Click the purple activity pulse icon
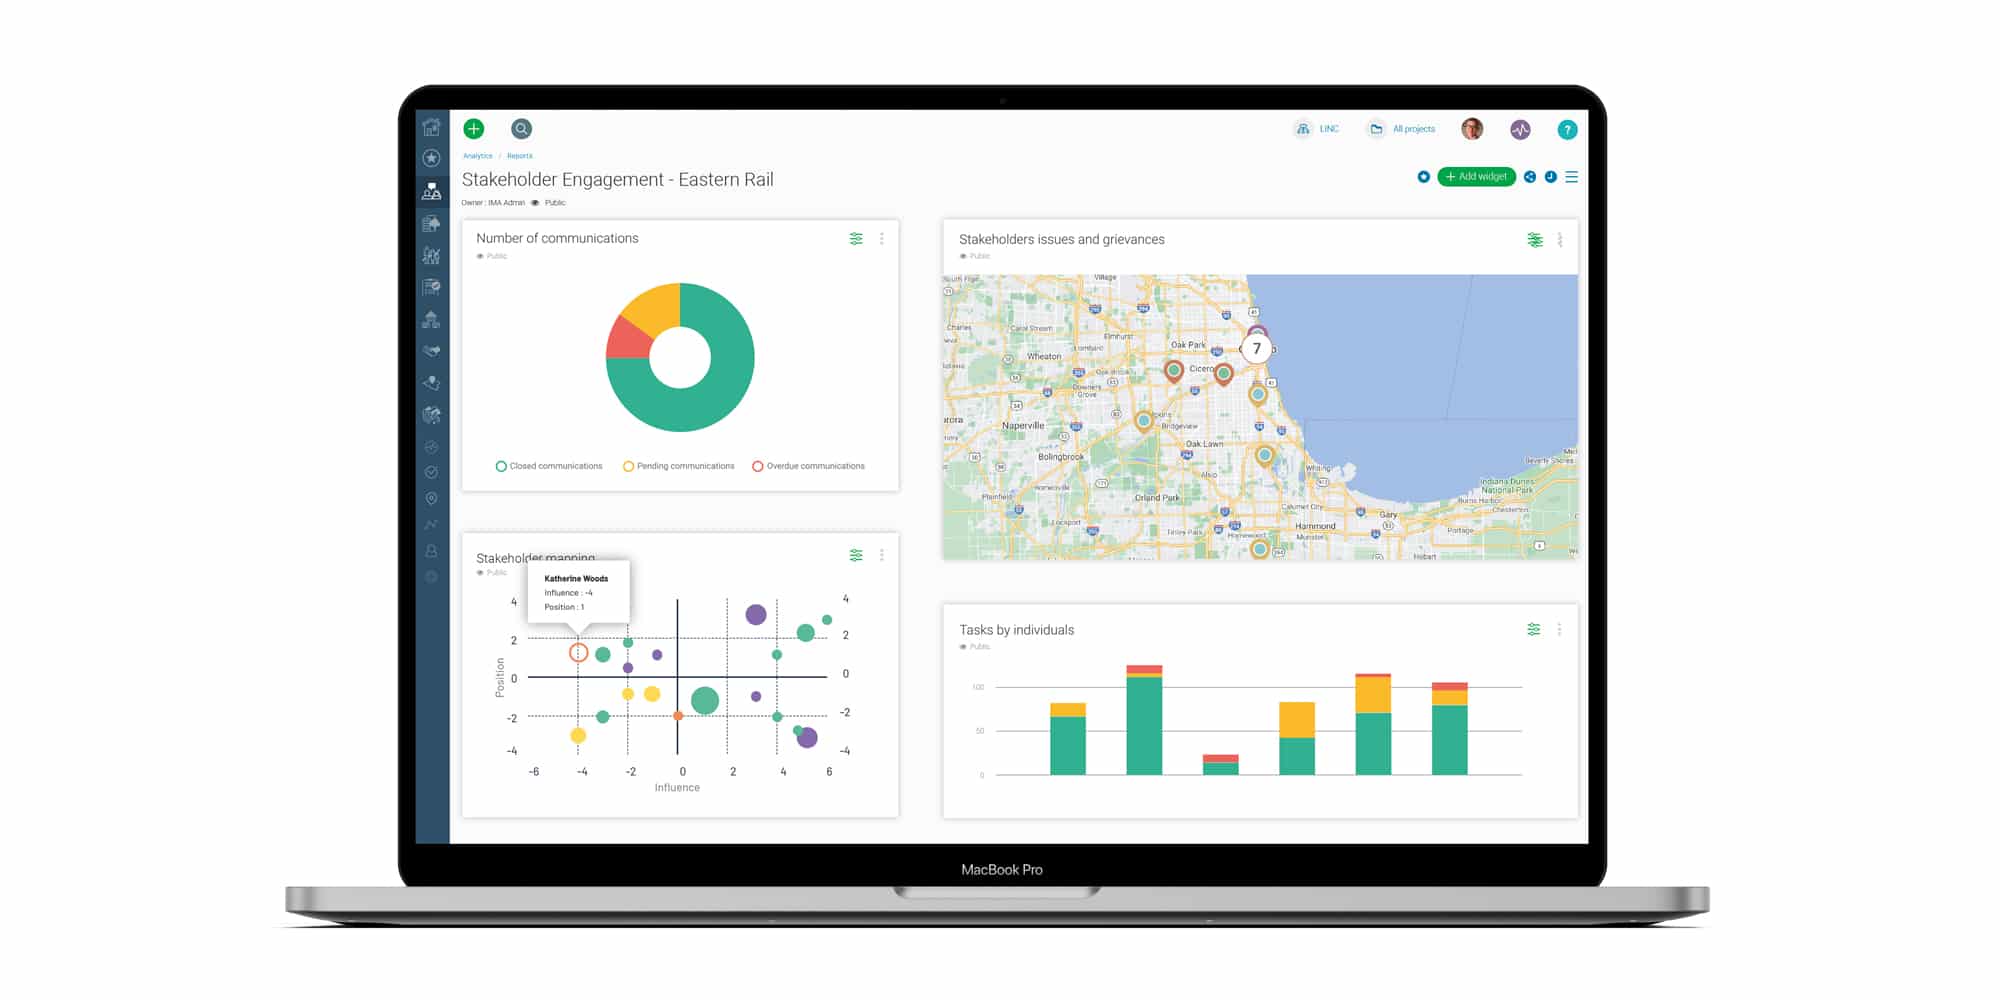Viewport: 2000px width, 1000px height. click(x=1520, y=129)
